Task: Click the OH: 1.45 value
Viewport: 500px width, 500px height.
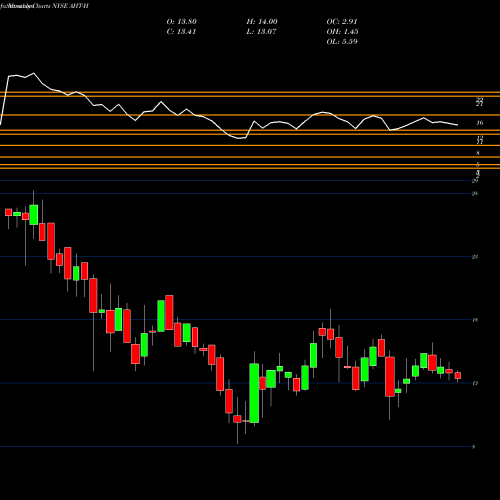Action: pos(342,32)
